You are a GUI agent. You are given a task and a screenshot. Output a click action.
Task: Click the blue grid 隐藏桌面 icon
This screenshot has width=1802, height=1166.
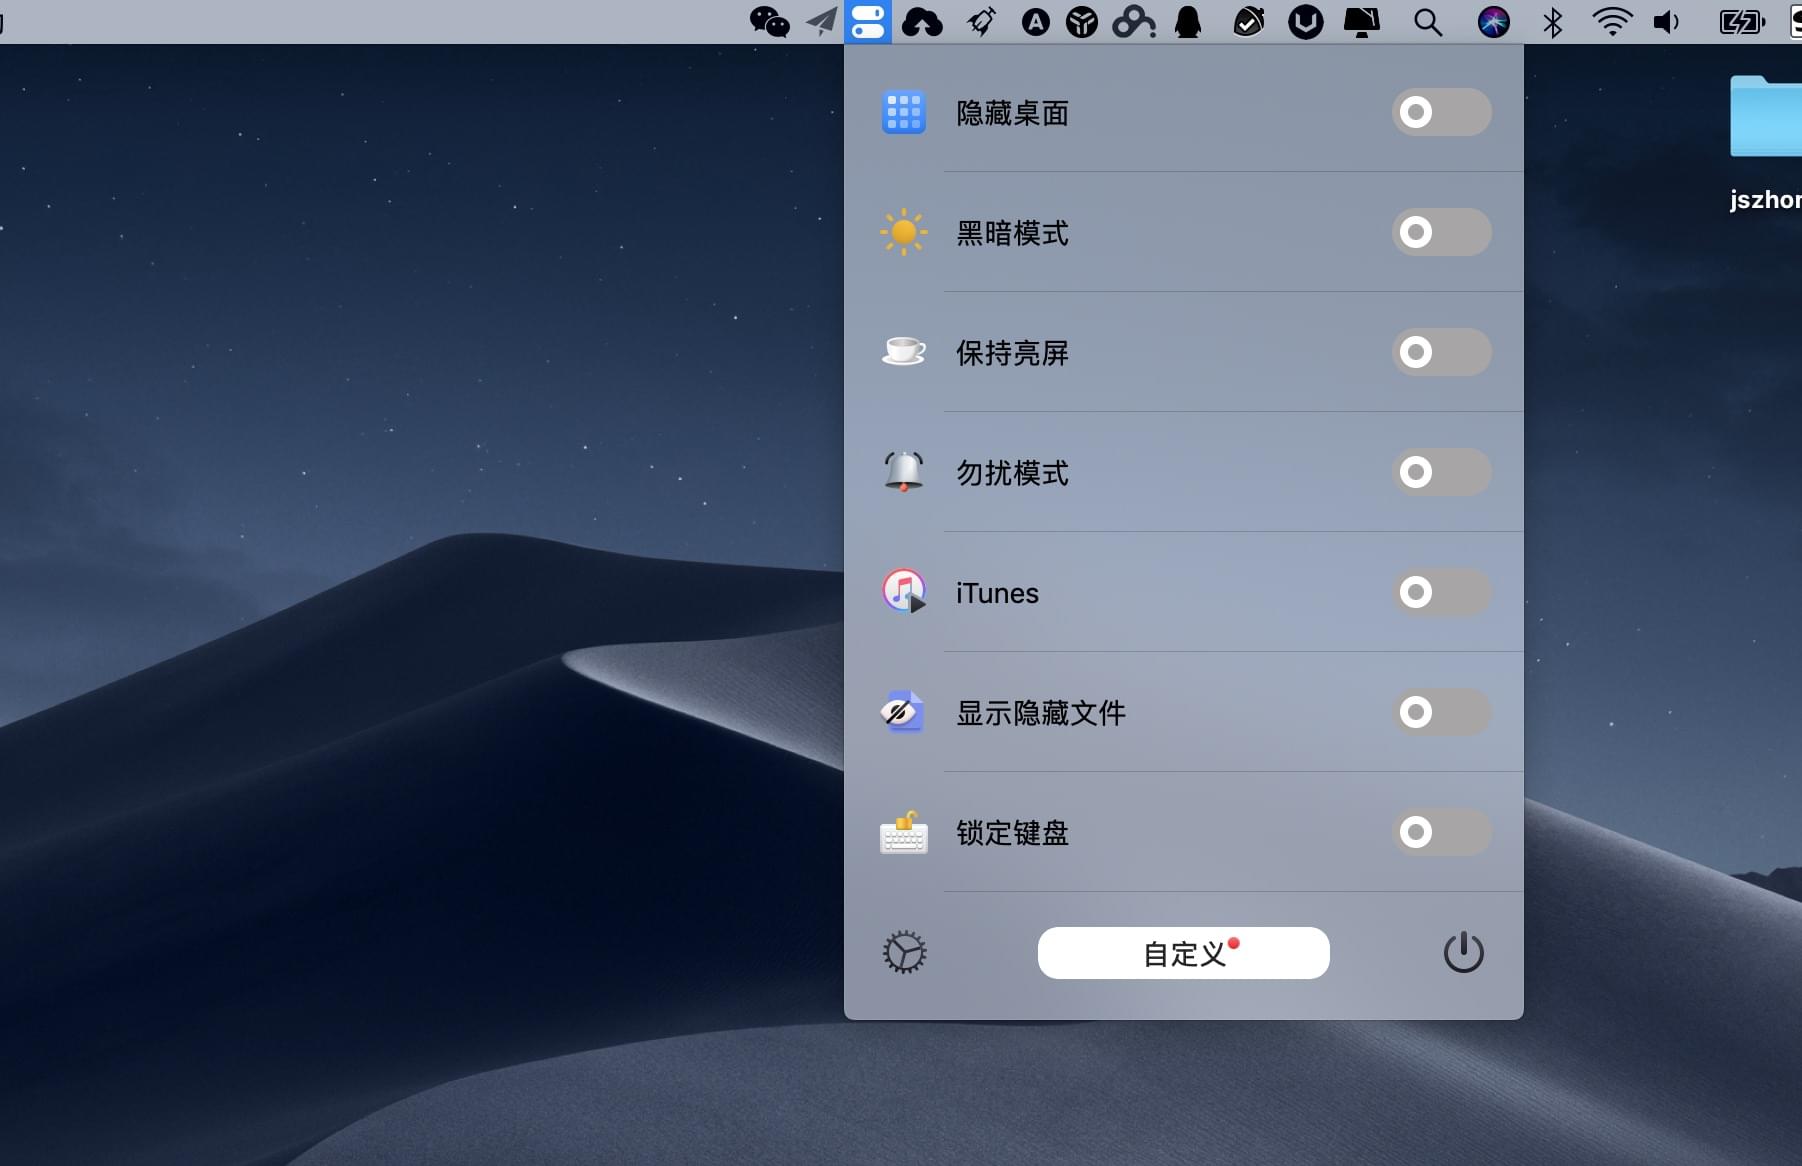pos(904,113)
